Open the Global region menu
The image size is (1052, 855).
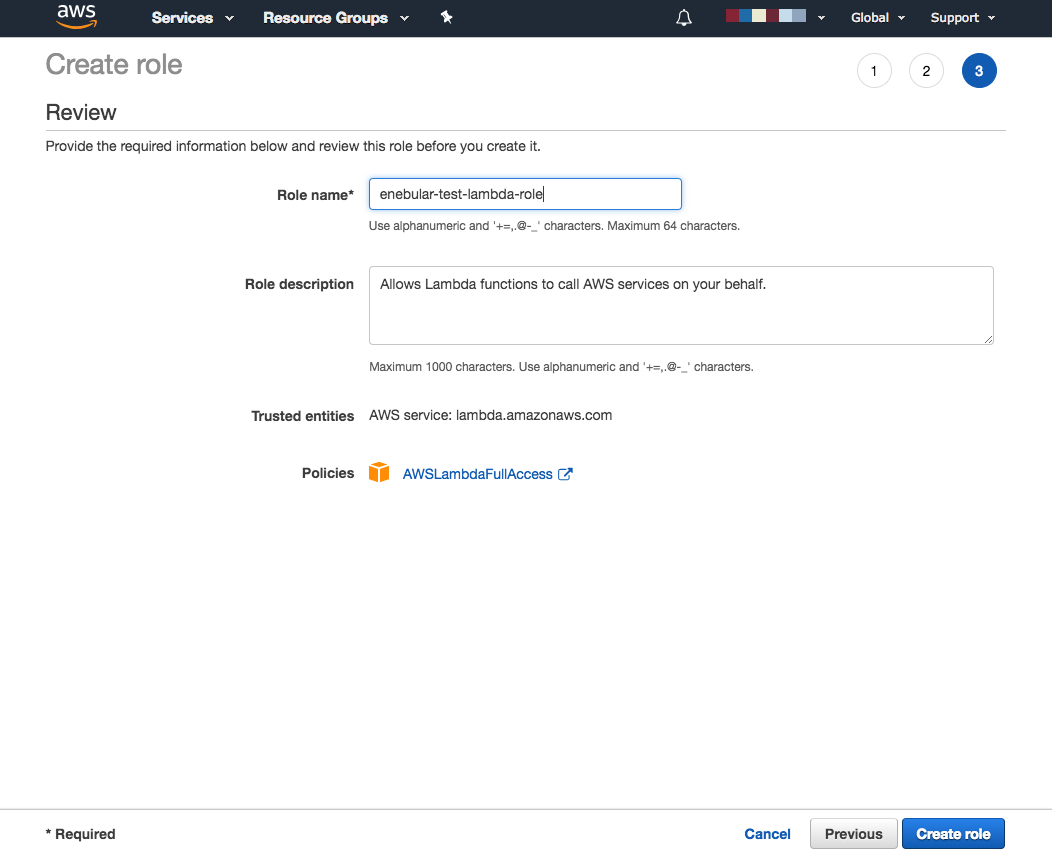click(x=877, y=18)
